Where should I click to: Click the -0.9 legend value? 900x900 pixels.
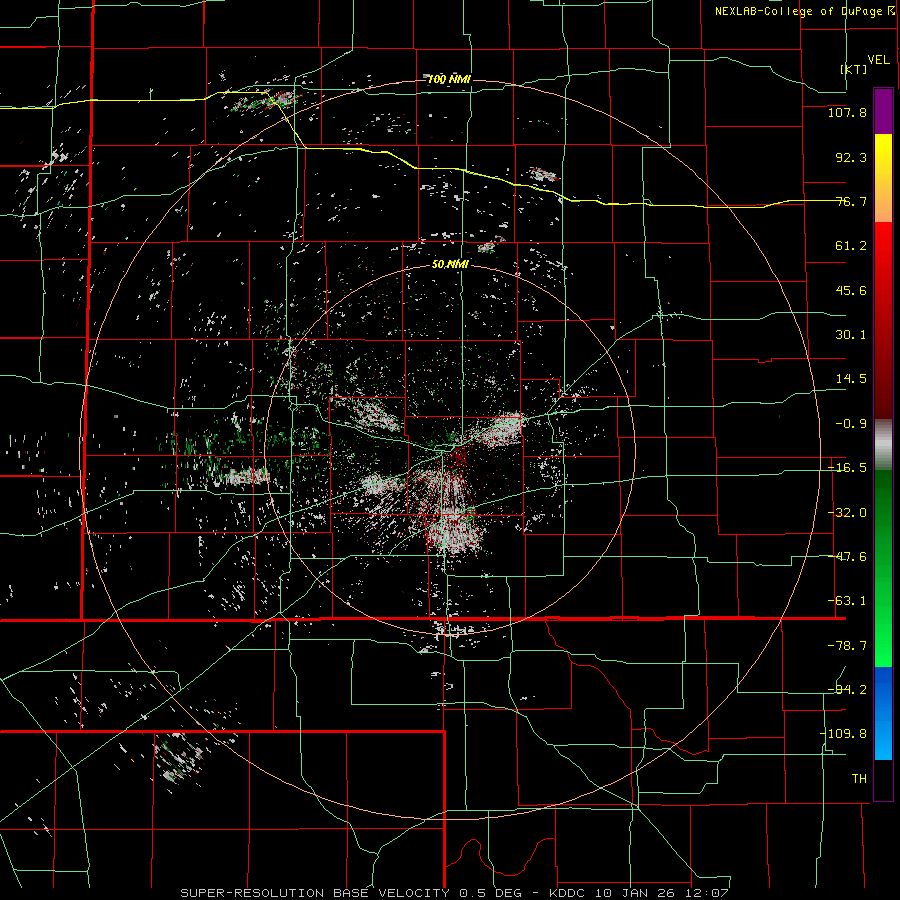[851, 424]
